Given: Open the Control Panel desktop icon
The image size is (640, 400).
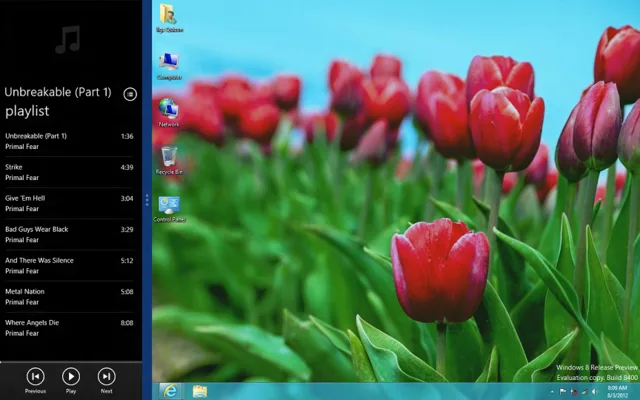Looking at the screenshot, I should (169, 209).
